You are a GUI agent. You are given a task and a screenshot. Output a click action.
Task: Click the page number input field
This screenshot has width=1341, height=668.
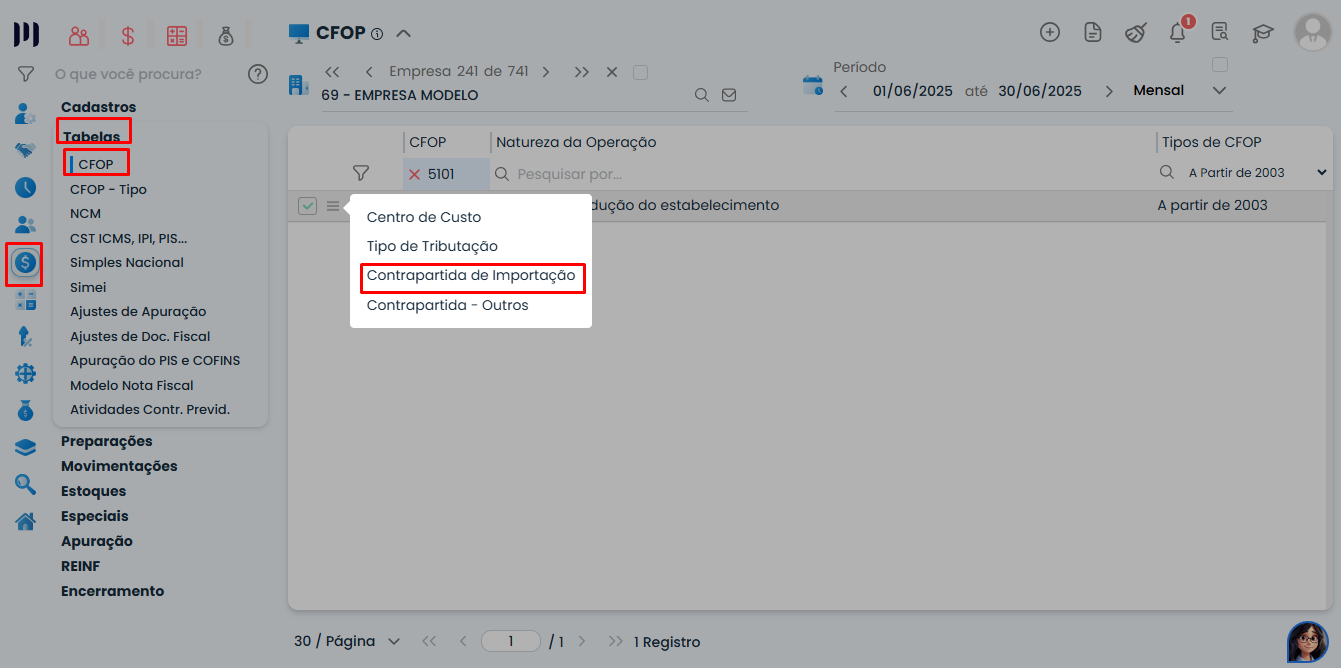click(x=510, y=641)
